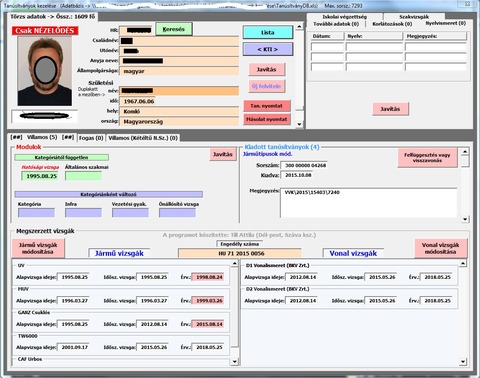Viewport: 480px width, 378px height.
Task: Click the Tan. nyomtat print button
Action: [267, 106]
